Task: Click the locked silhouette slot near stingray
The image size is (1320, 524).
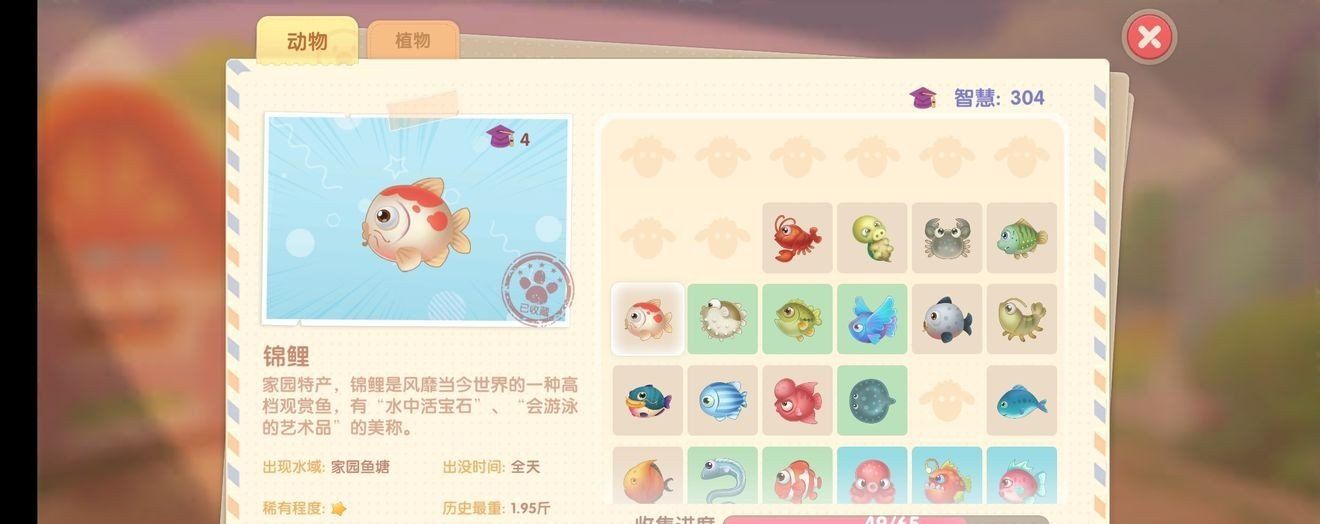Action: coord(947,400)
